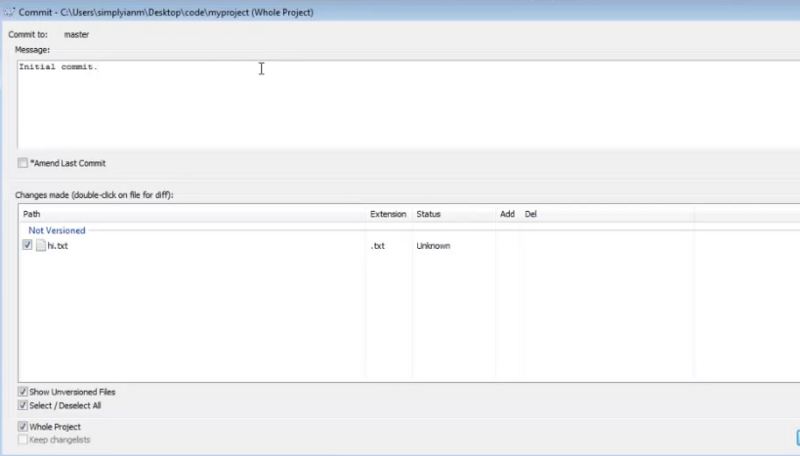Click the Keep changelists checkbox
Screen dimensions: 800x456
22,440
